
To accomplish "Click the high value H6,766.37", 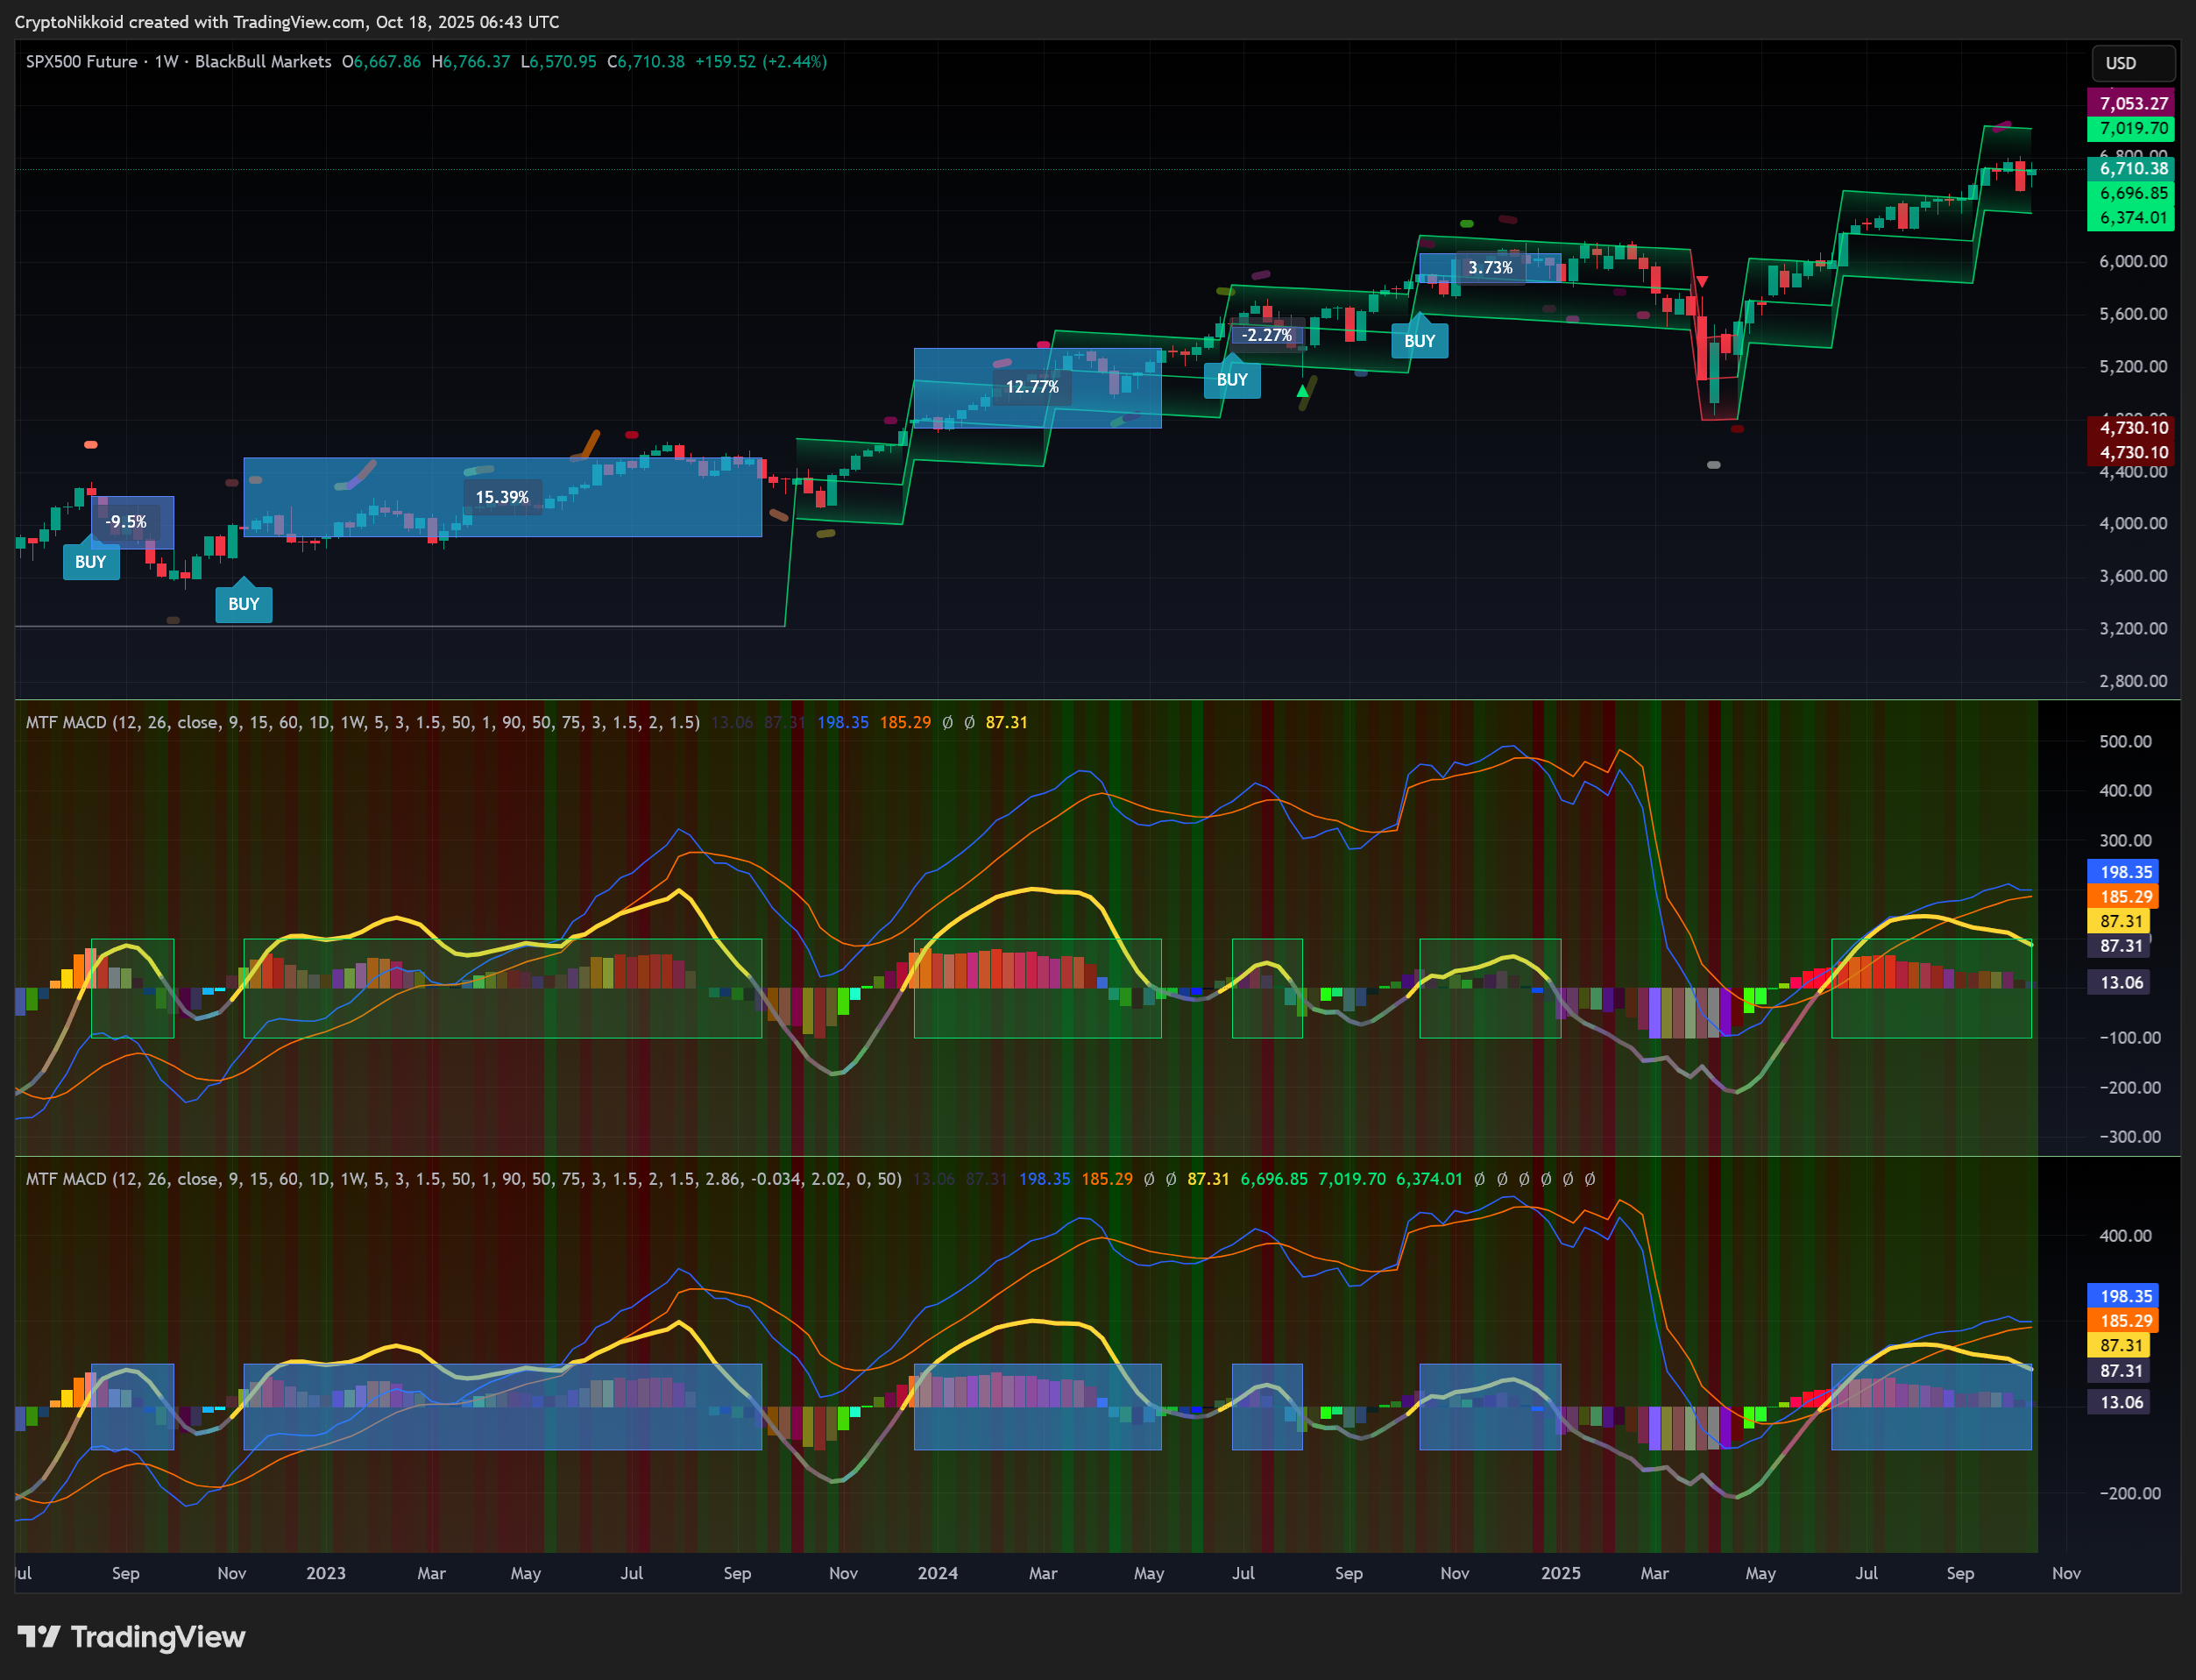I will (x=471, y=62).
